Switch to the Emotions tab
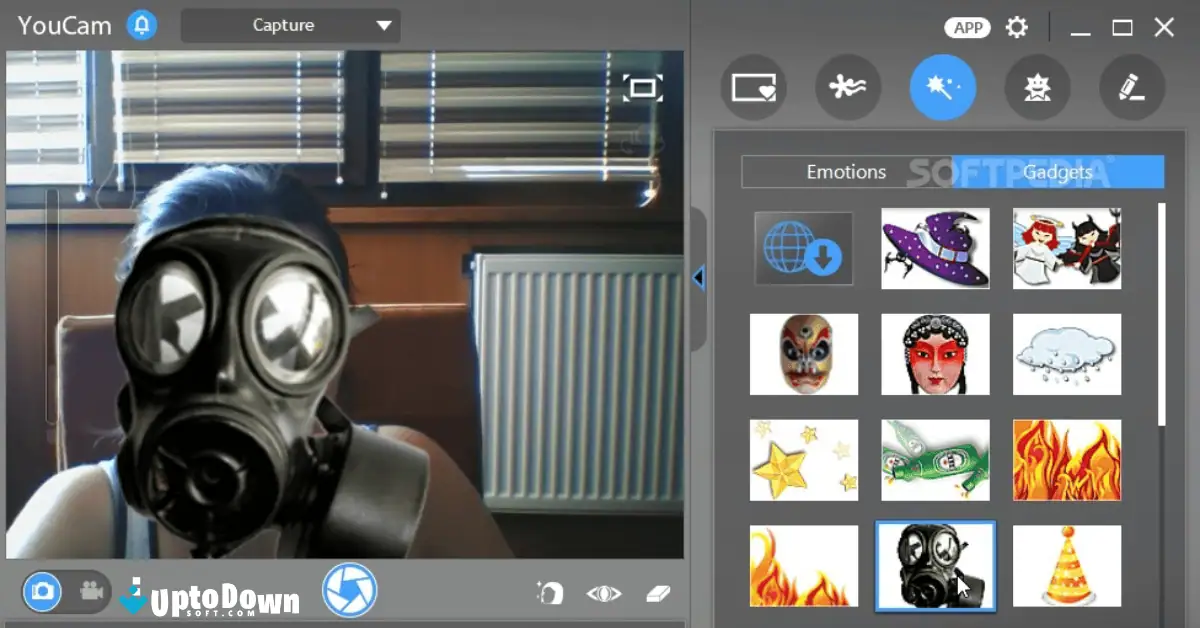 (847, 172)
